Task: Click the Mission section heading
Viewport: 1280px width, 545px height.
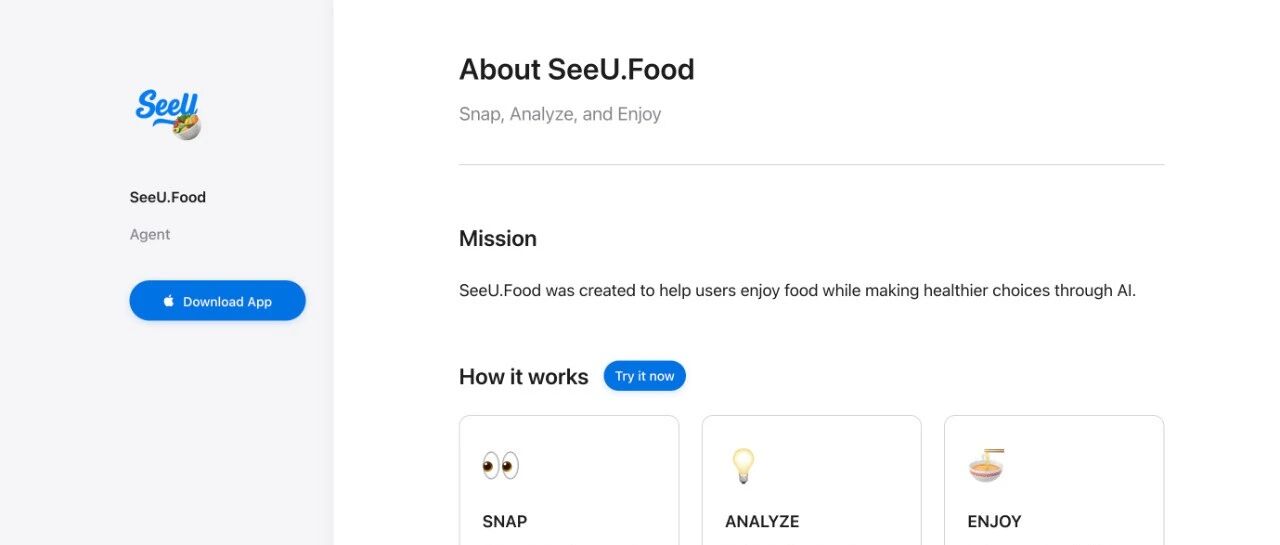Action: 498,238
